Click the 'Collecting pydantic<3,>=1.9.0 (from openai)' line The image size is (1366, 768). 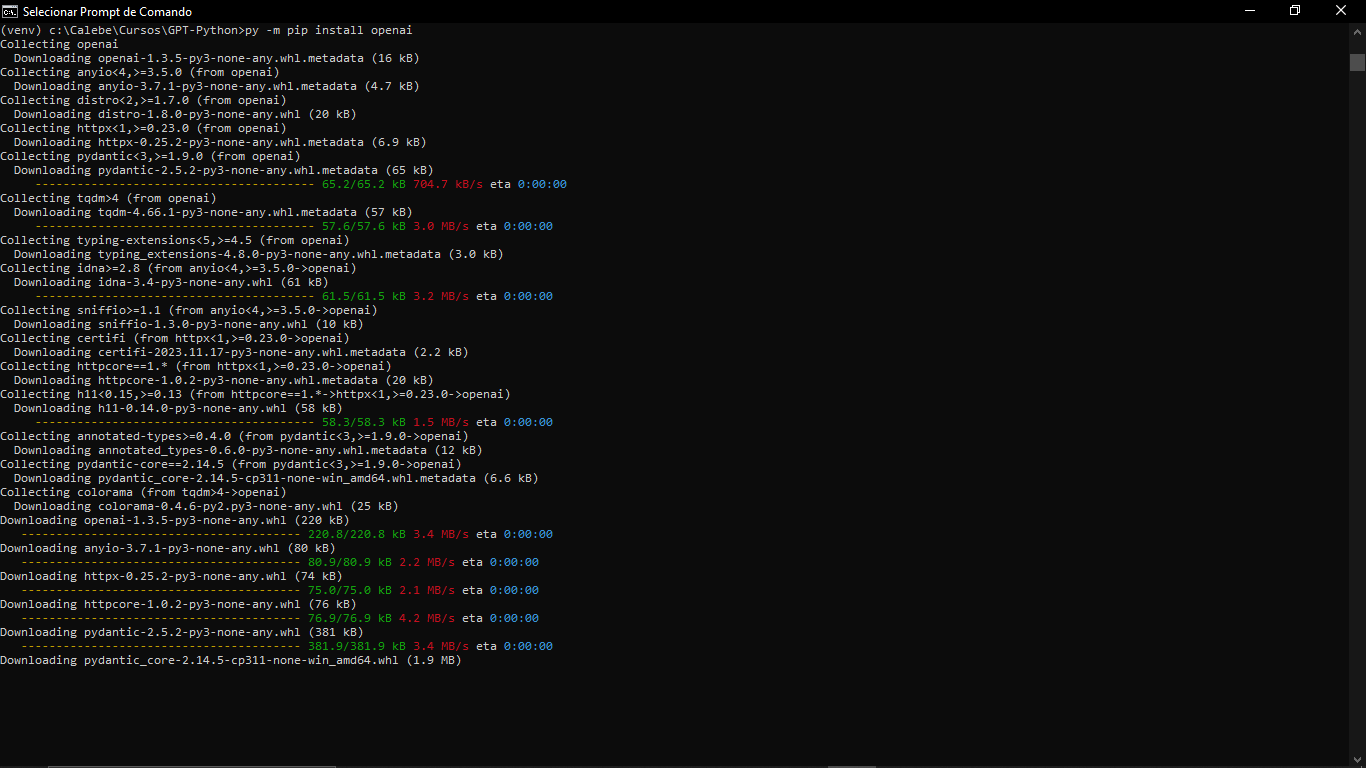pyautogui.click(x=150, y=156)
